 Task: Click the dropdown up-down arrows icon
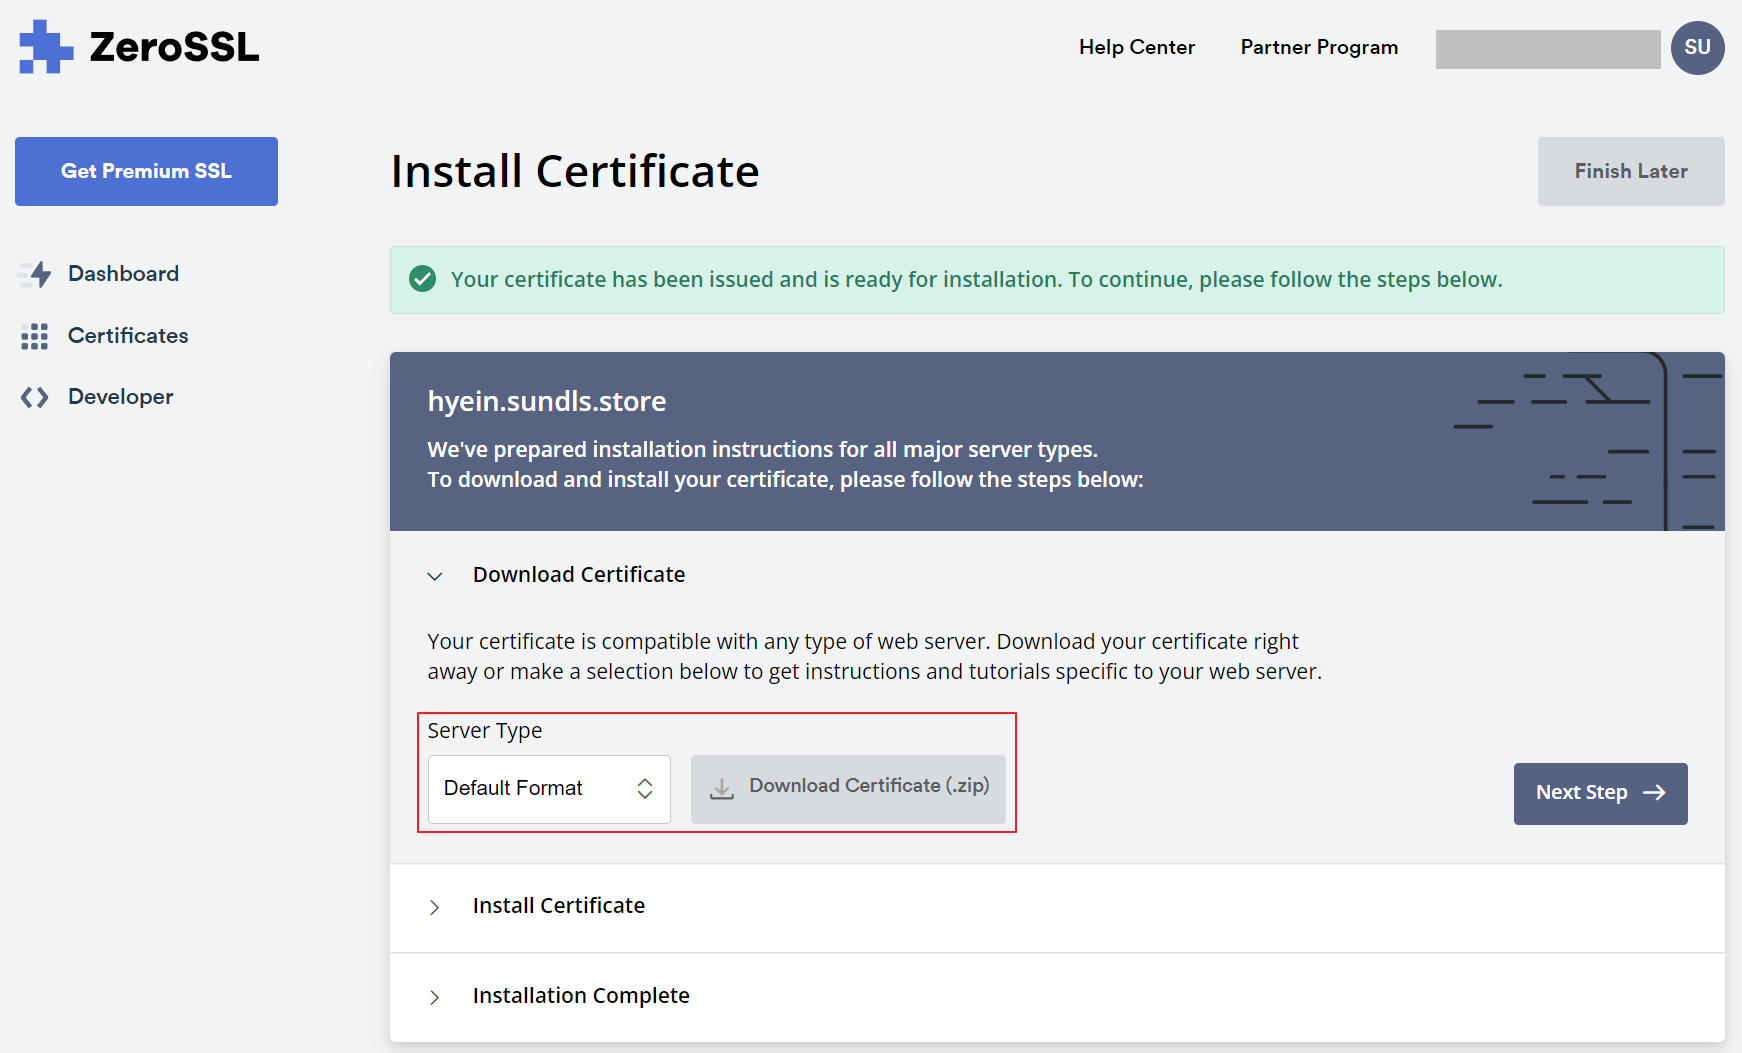645,789
